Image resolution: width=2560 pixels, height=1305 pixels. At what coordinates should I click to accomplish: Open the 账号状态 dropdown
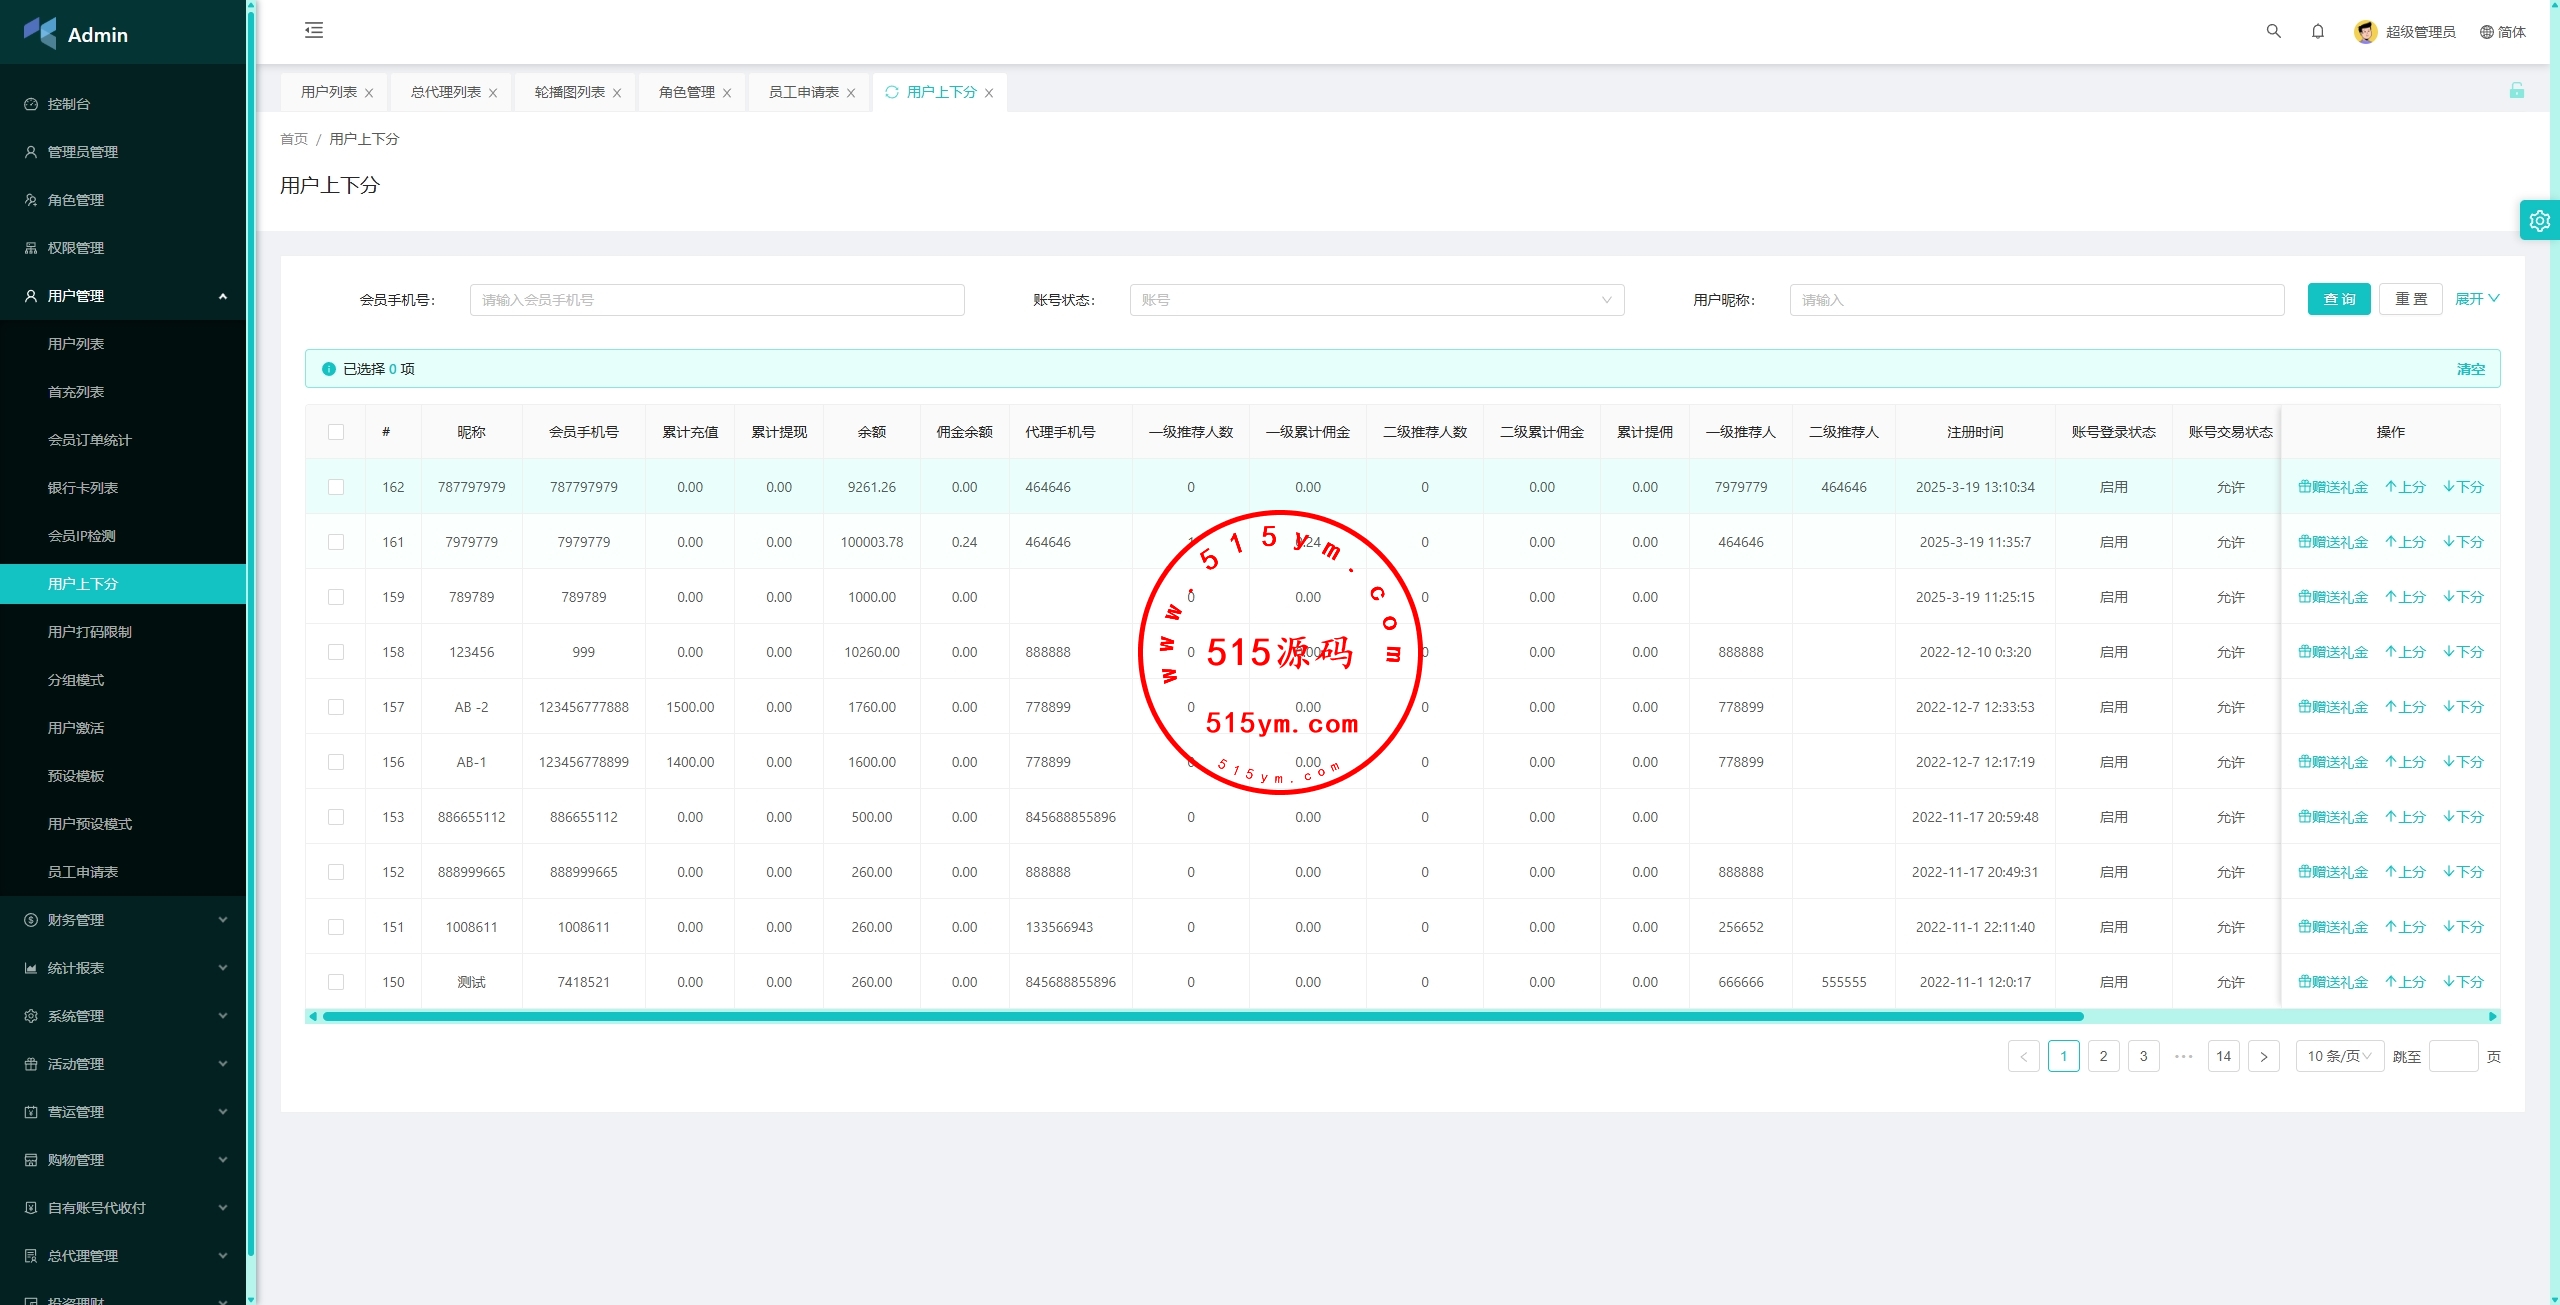[x=1376, y=300]
